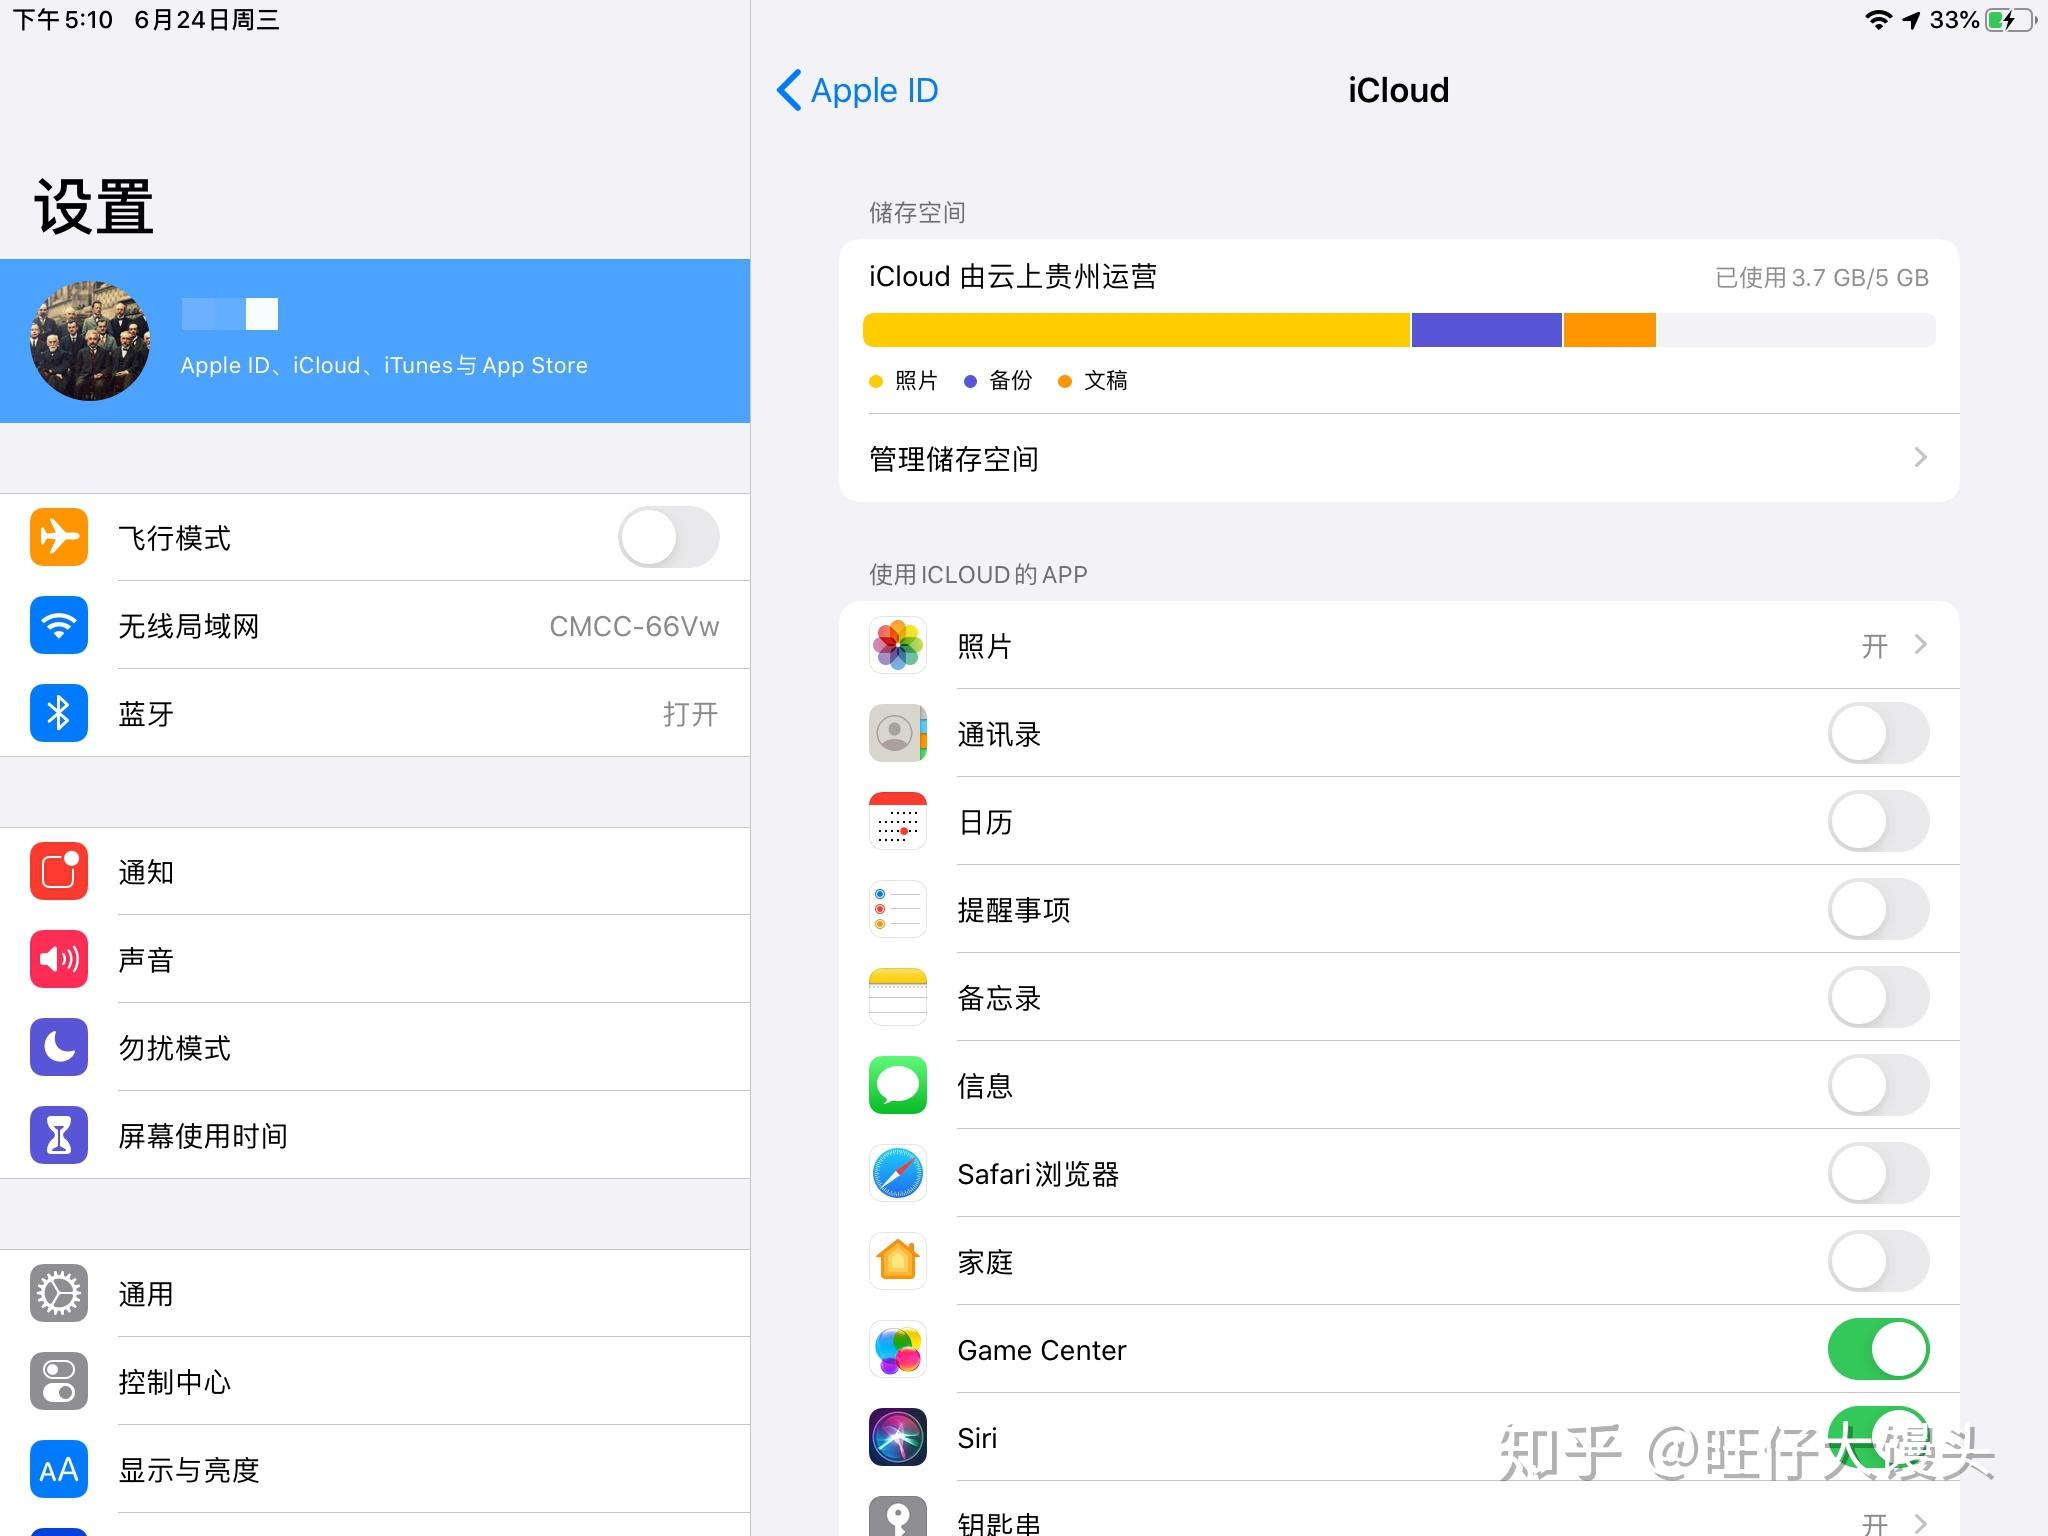Screen dimensions: 2048x1536
Task: Turn on the 提醒事项 switch
Action: [x=1879, y=909]
